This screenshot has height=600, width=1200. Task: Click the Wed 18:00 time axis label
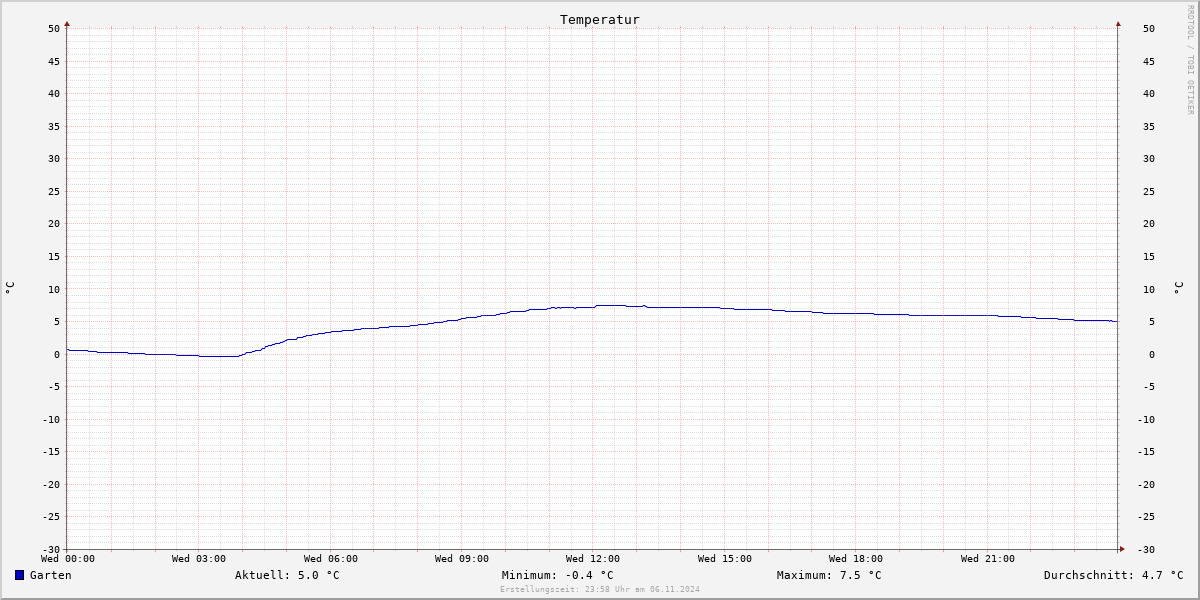pos(856,559)
